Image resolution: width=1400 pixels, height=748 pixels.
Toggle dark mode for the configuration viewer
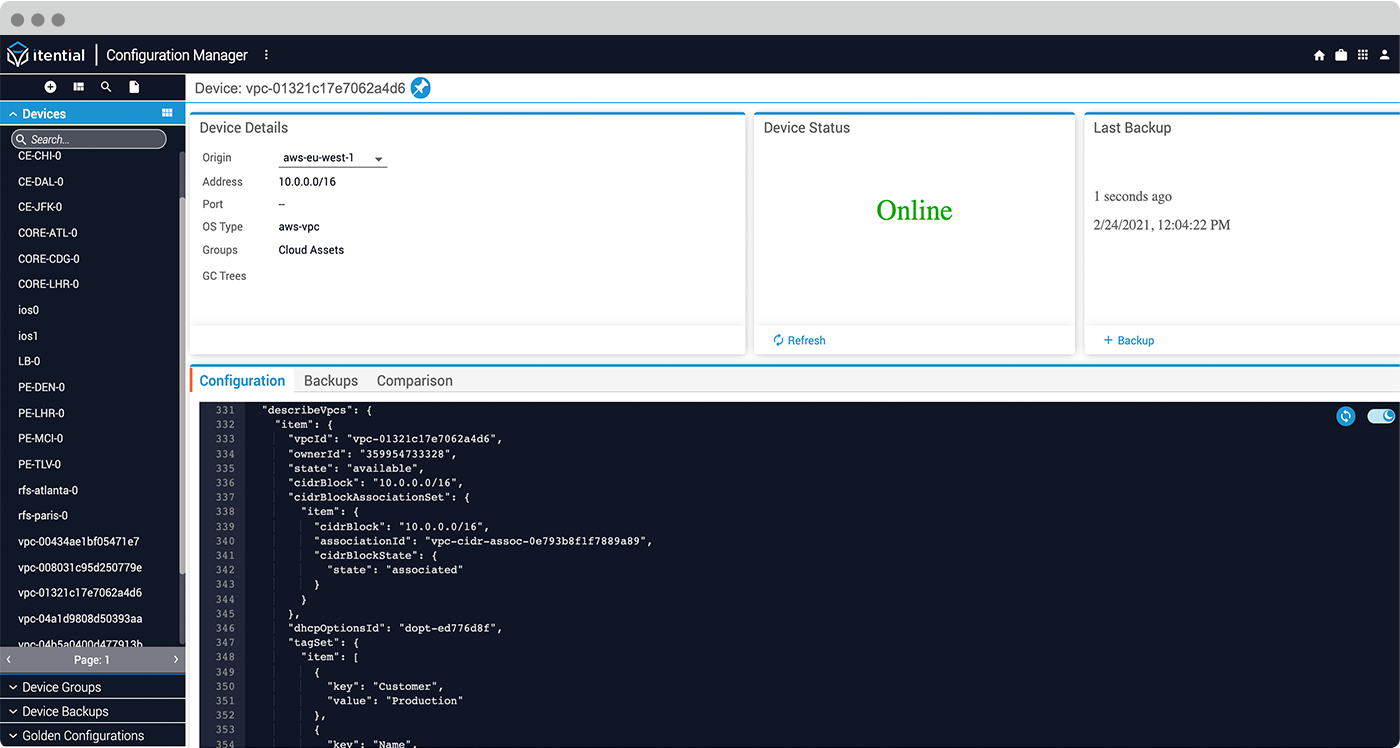[x=1381, y=416]
